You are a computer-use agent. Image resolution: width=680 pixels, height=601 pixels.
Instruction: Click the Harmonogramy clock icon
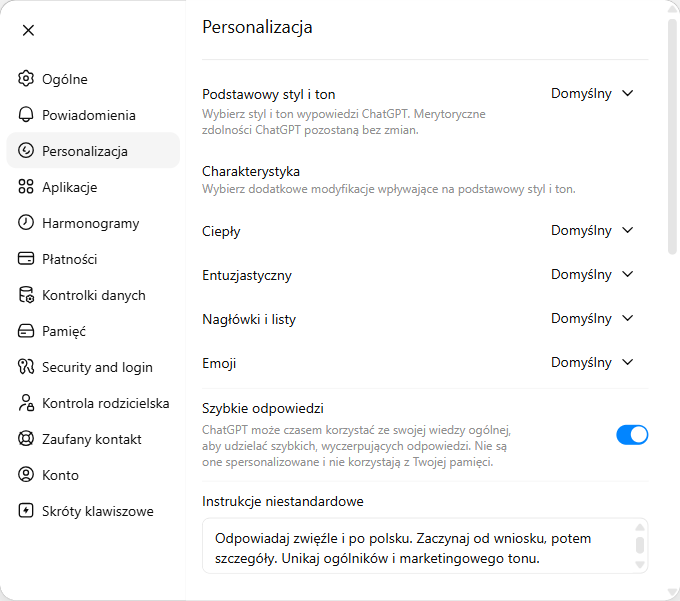pyautogui.click(x=26, y=222)
